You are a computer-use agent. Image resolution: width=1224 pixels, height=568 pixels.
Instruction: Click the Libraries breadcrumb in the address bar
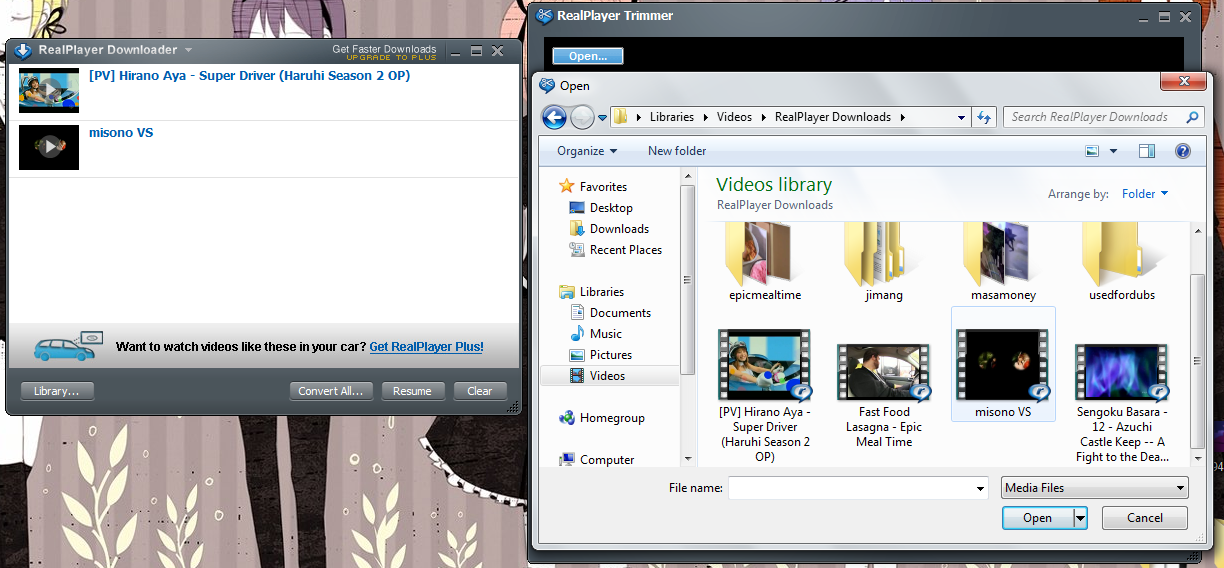coord(672,117)
